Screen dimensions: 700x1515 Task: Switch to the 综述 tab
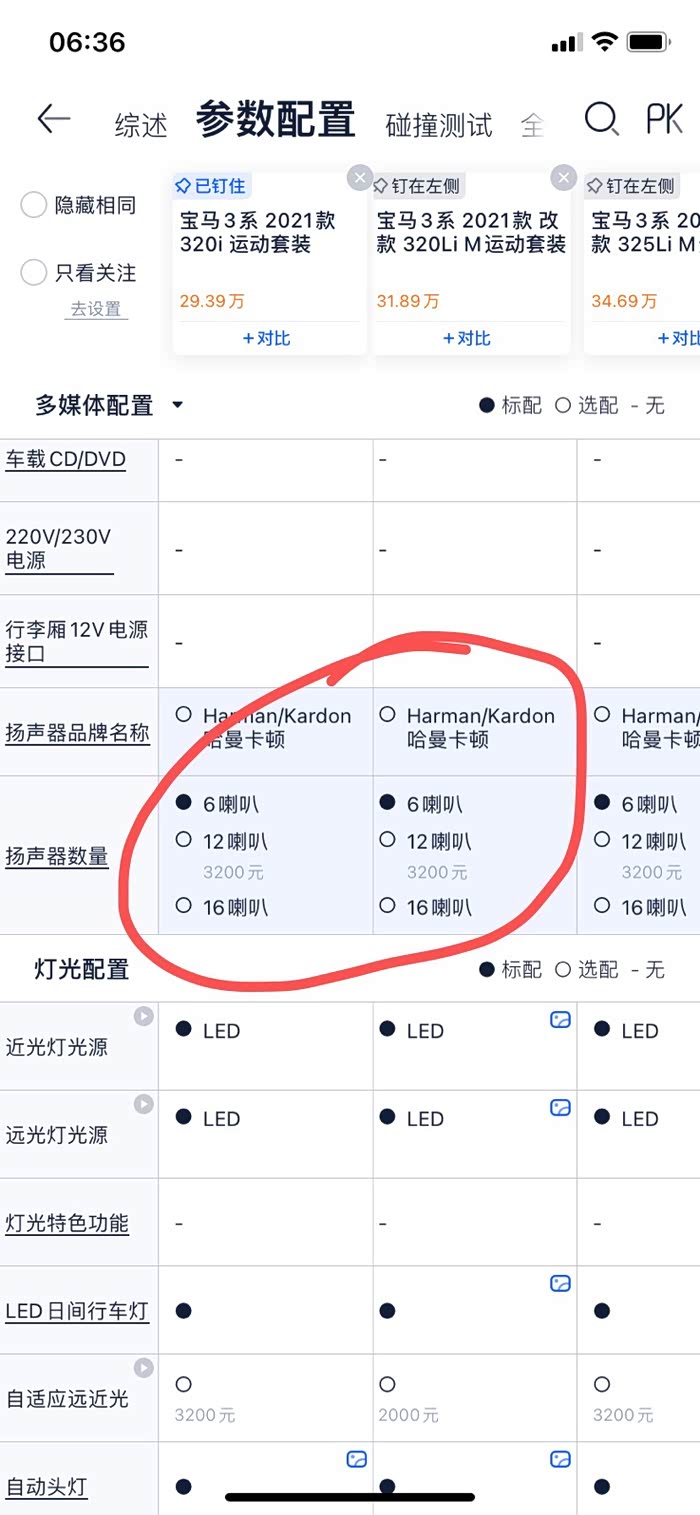pyautogui.click(x=141, y=125)
